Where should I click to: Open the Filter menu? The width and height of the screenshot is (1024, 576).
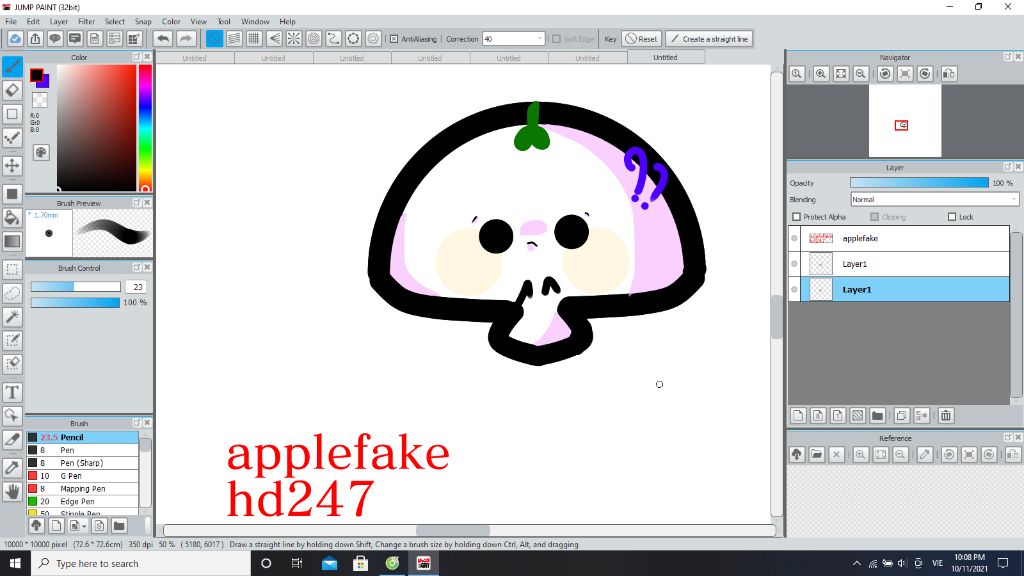pos(86,22)
